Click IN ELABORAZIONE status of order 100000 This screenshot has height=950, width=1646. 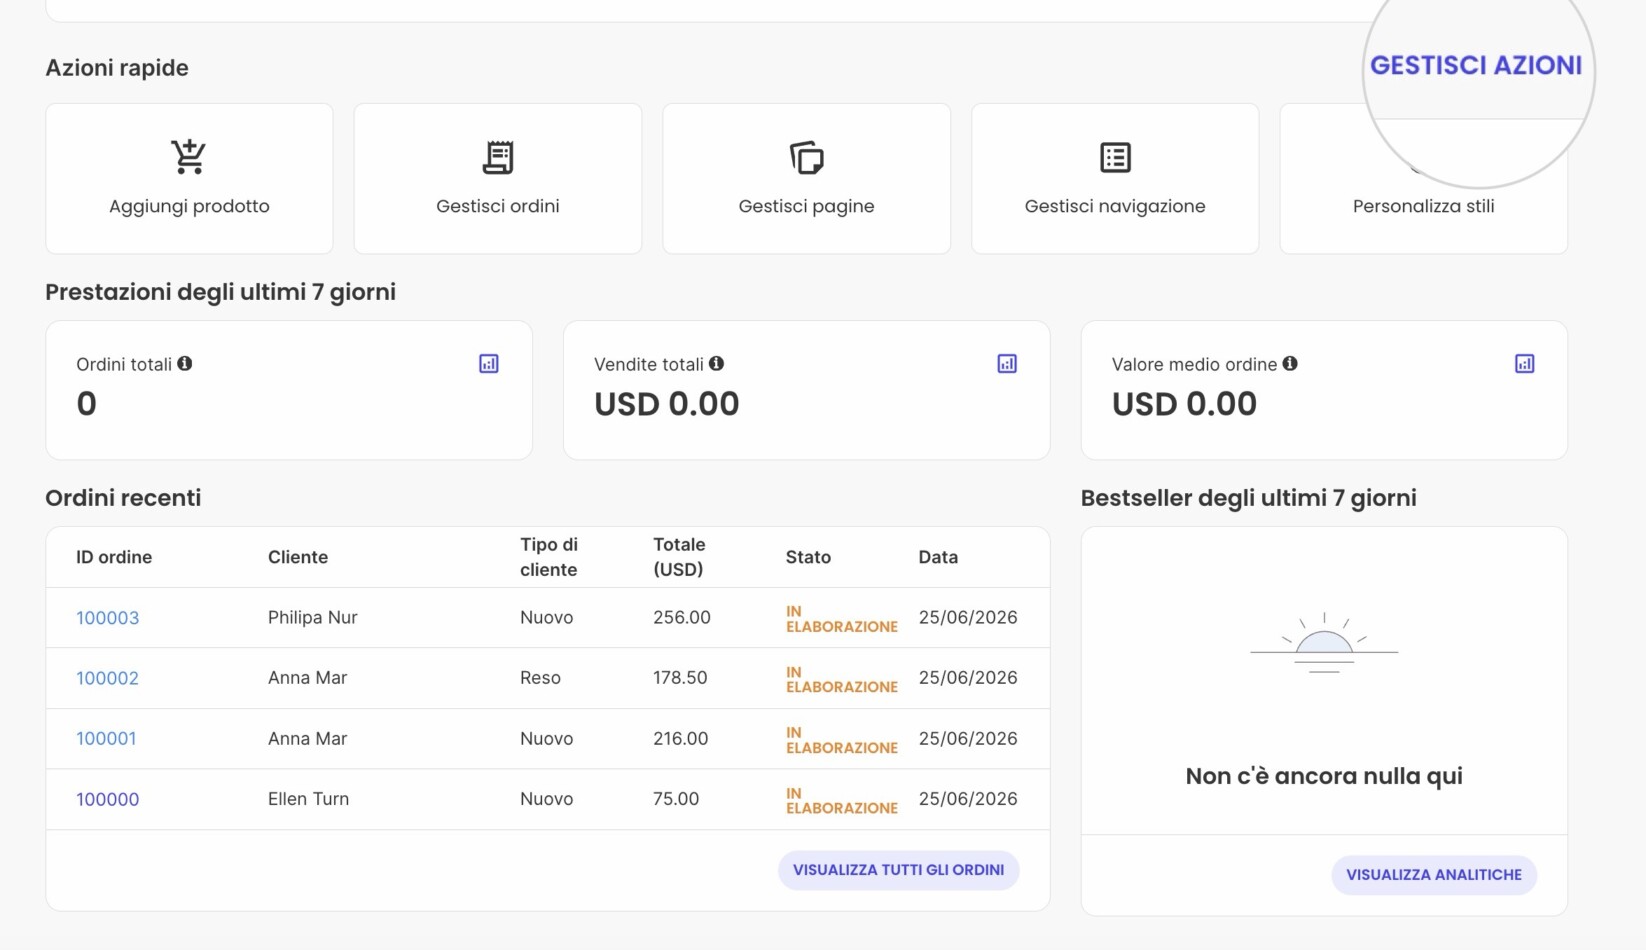click(x=842, y=801)
